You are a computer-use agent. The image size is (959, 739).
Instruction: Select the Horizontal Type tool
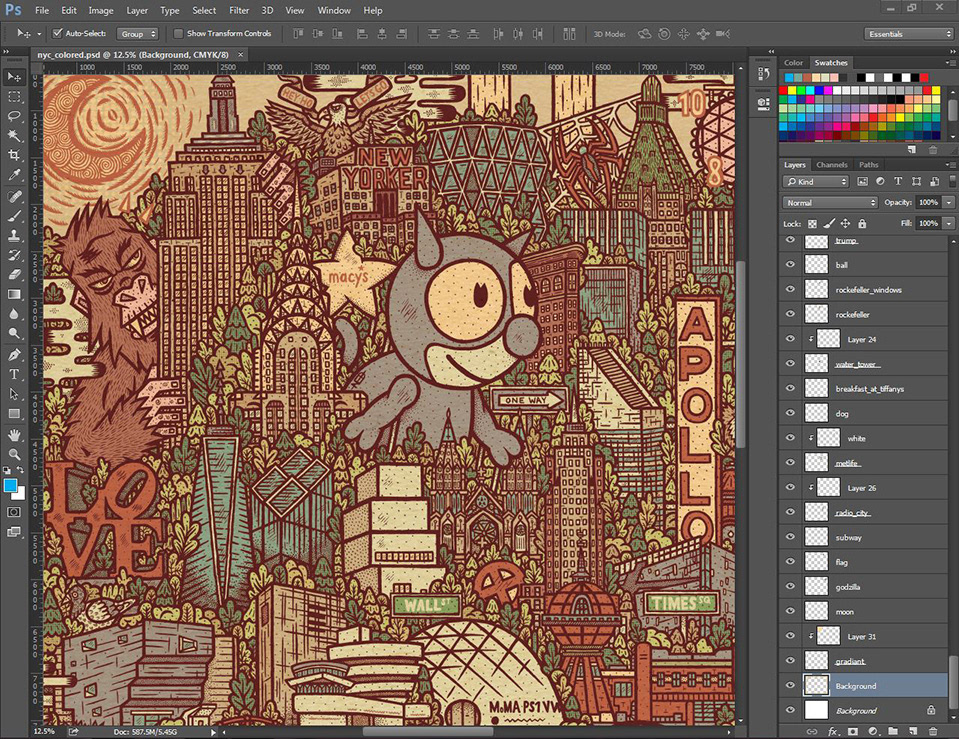click(13, 374)
